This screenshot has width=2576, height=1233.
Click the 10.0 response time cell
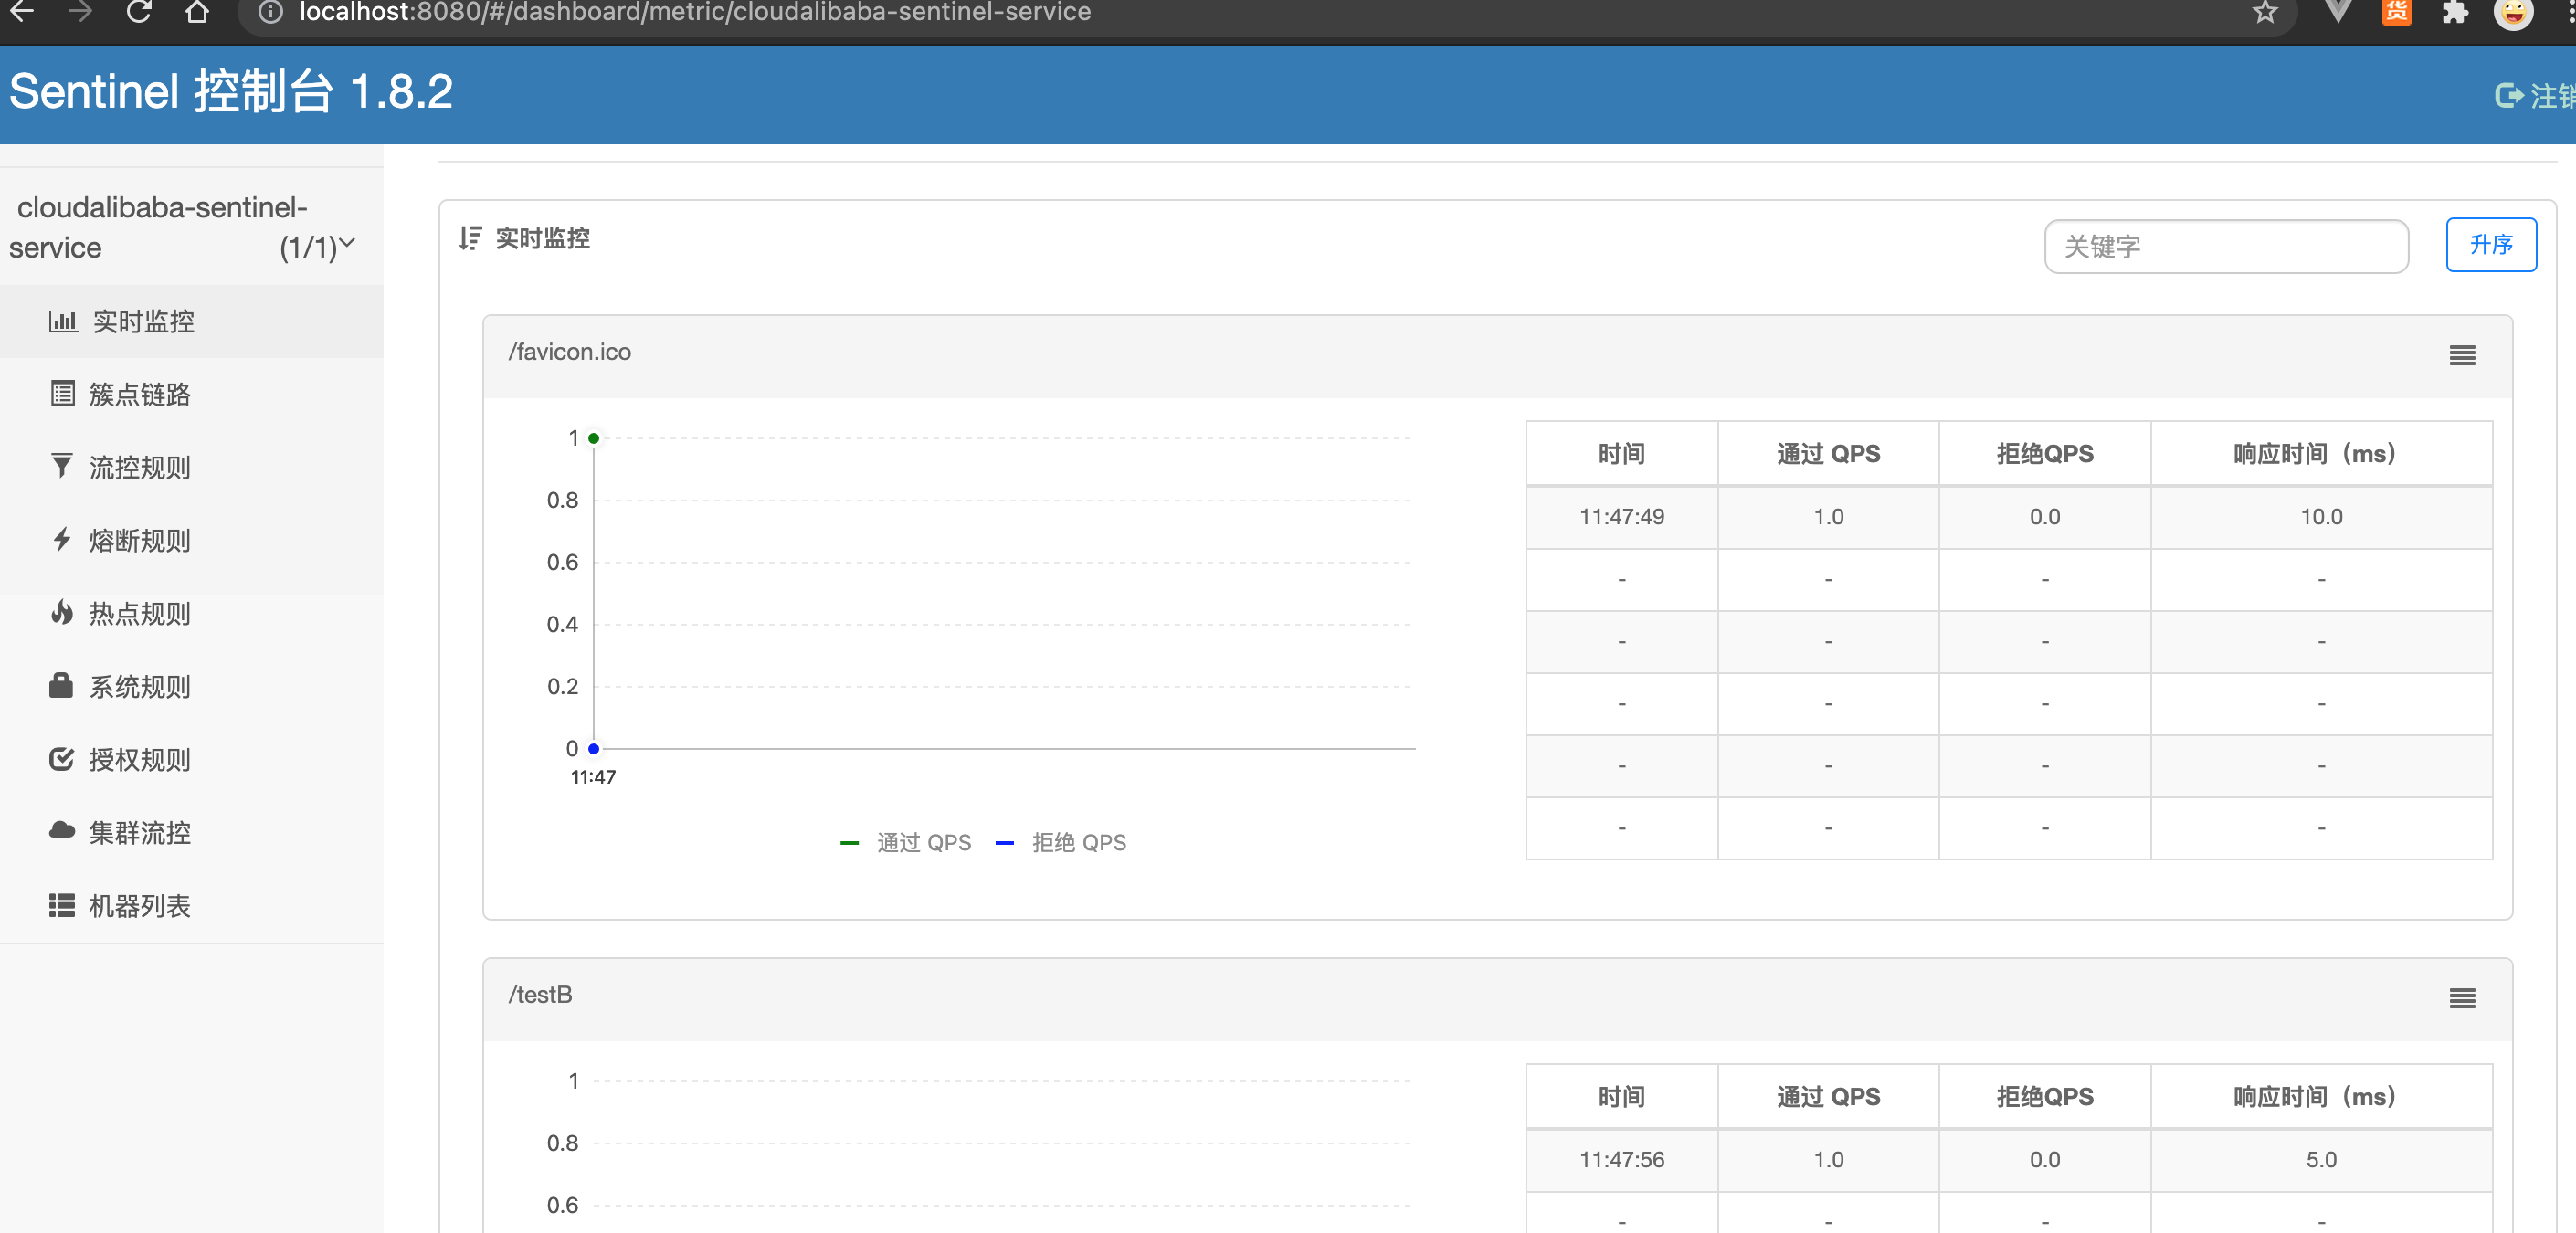pyautogui.click(x=2320, y=517)
